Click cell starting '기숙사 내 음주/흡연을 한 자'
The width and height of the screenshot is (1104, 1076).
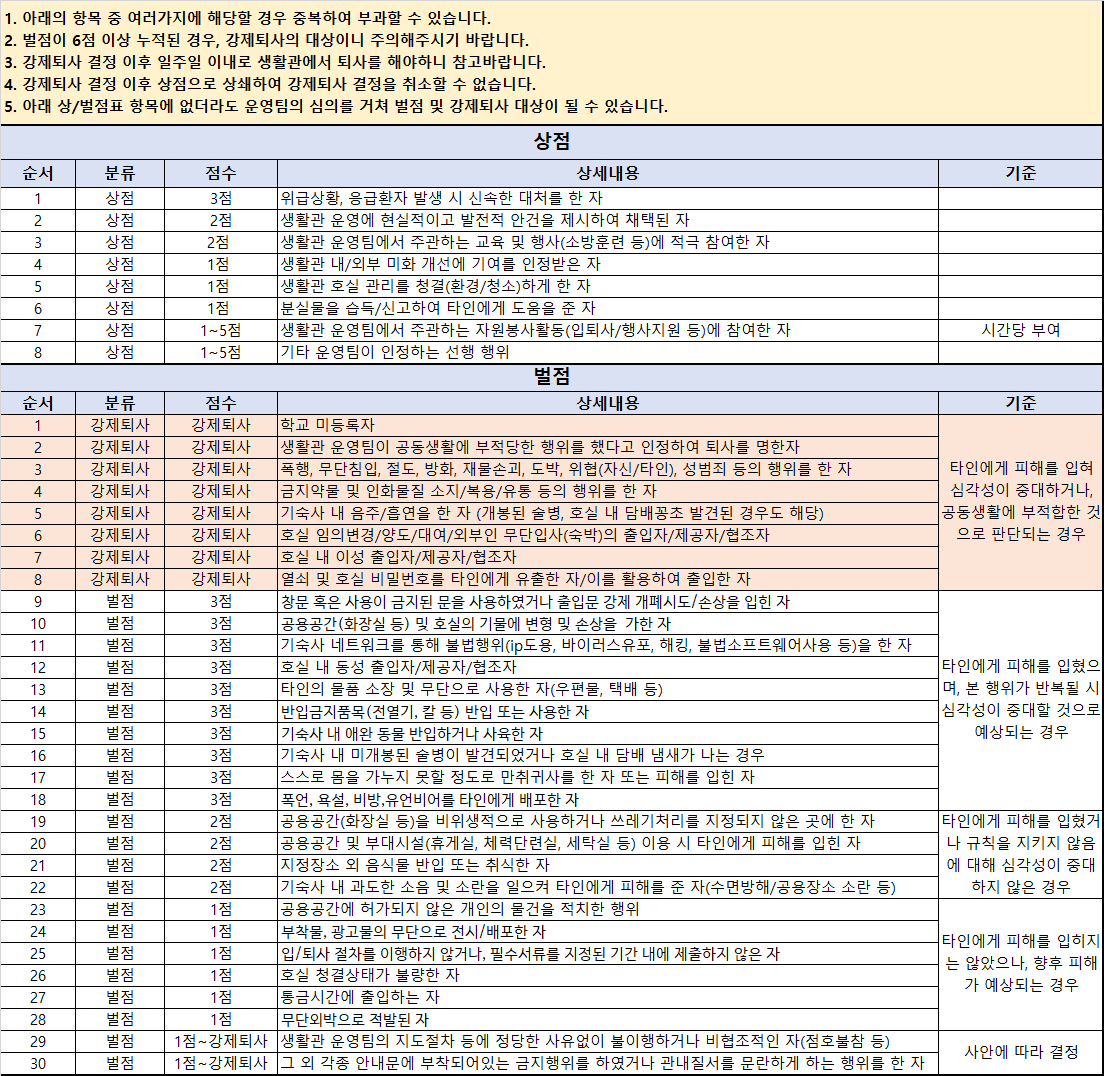608,513
